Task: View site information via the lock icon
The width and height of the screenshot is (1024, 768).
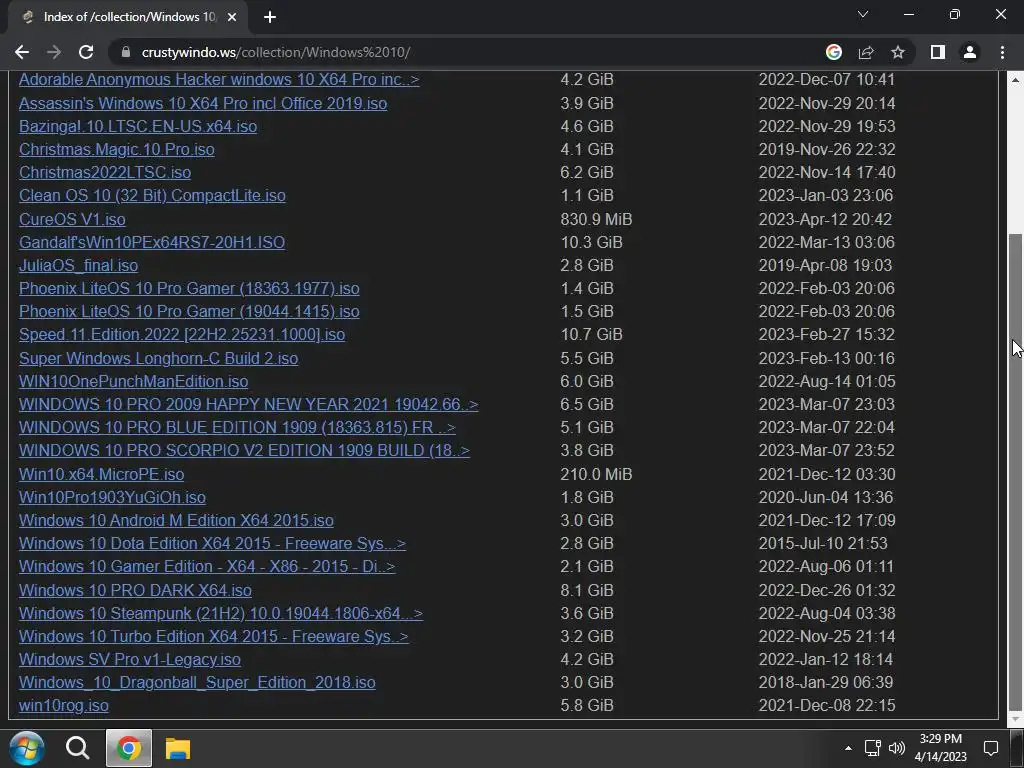Action: pyautogui.click(x=126, y=52)
